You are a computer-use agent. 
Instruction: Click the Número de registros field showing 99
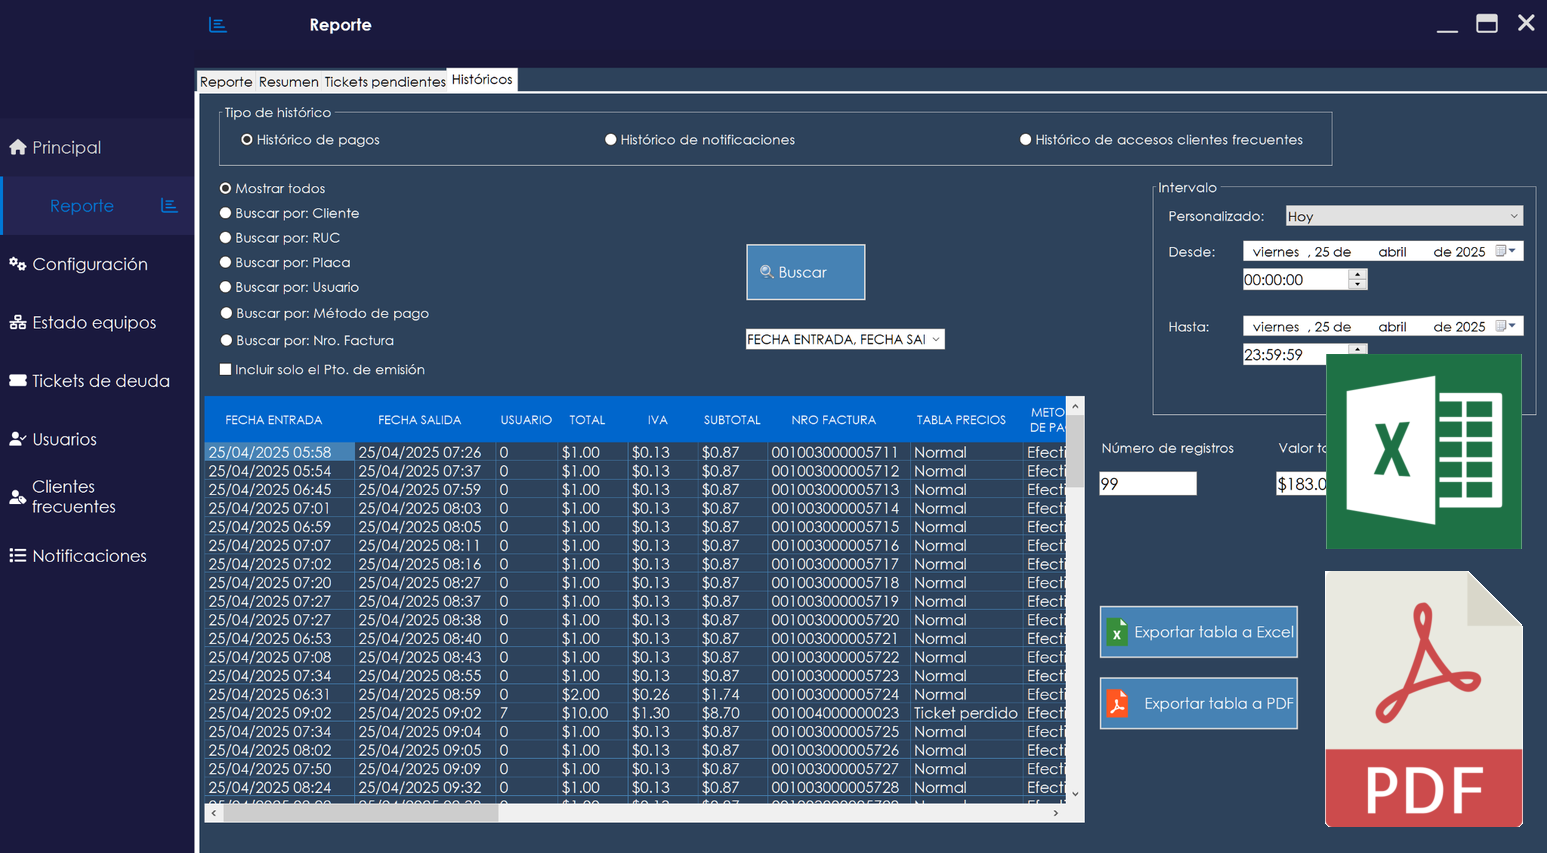click(x=1147, y=483)
